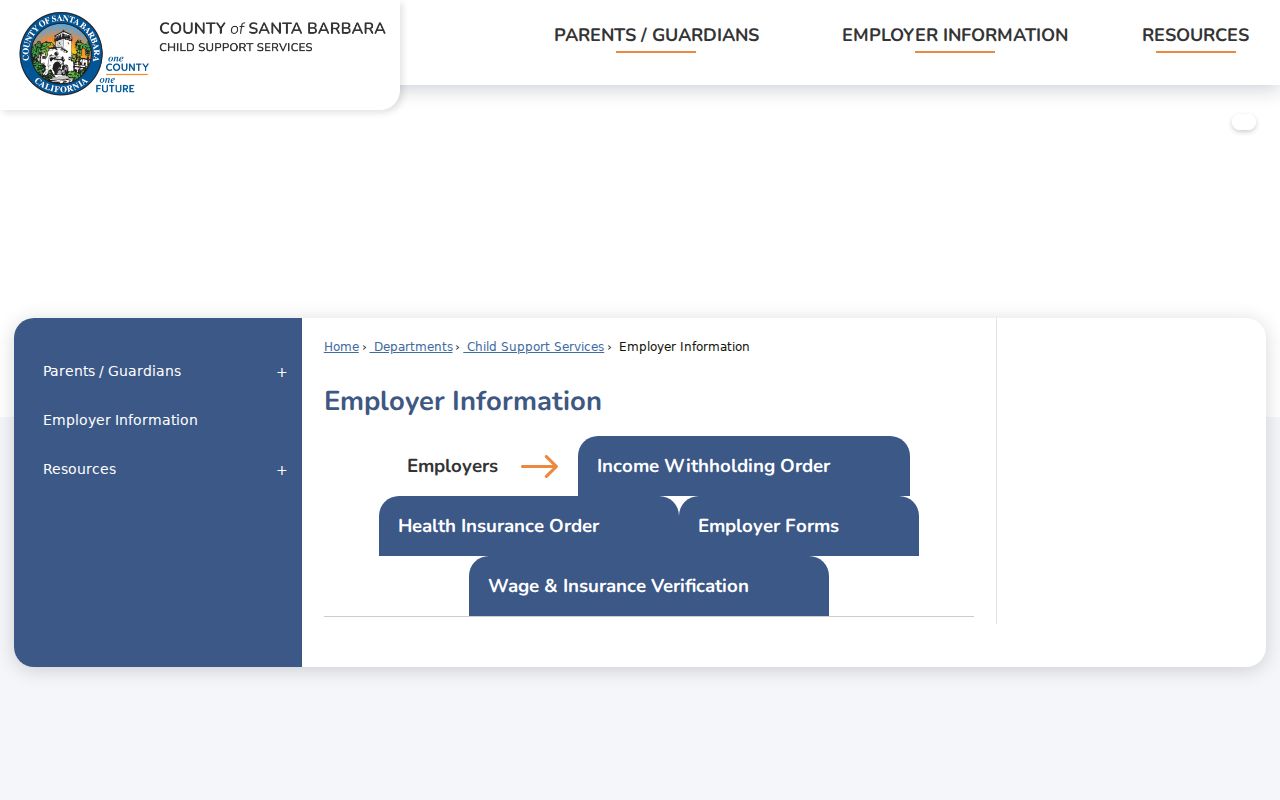Expand the Parents / Guardians sidebar submenu
This screenshot has width=1280, height=800.
[x=282, y=372]
